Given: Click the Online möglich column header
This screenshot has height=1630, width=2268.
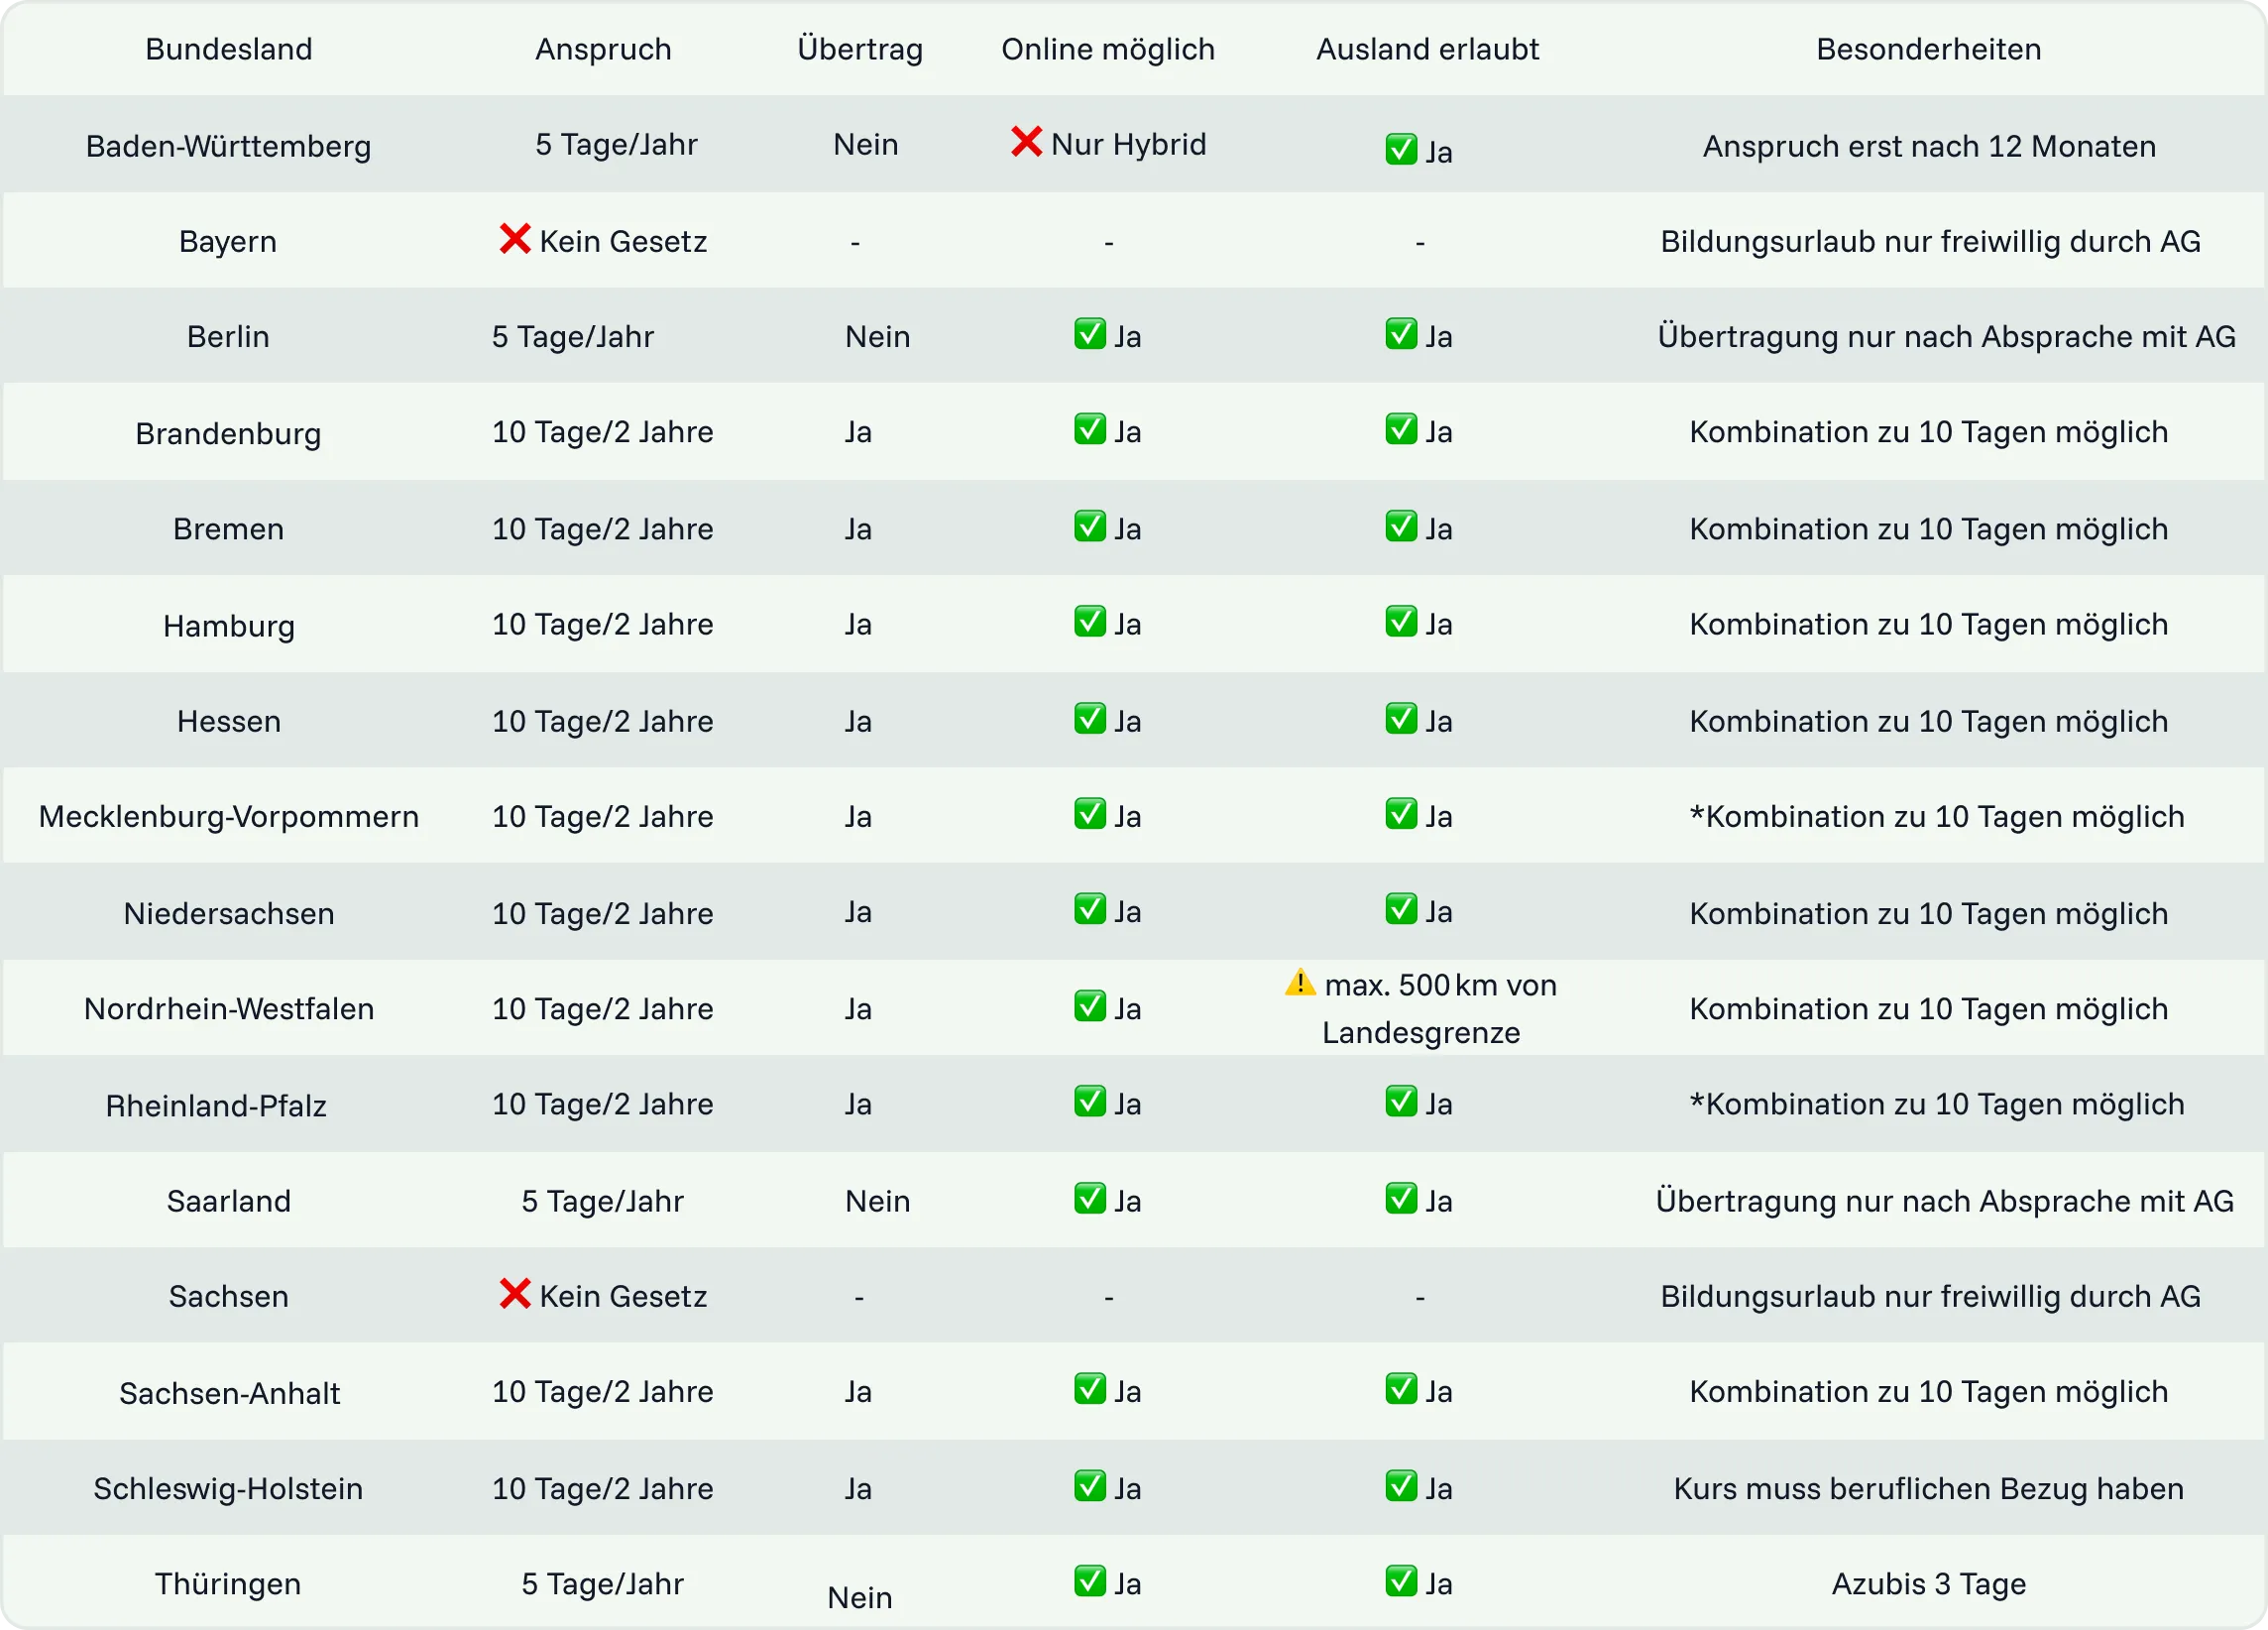Looking at the screenshot, I should 1108,49.
